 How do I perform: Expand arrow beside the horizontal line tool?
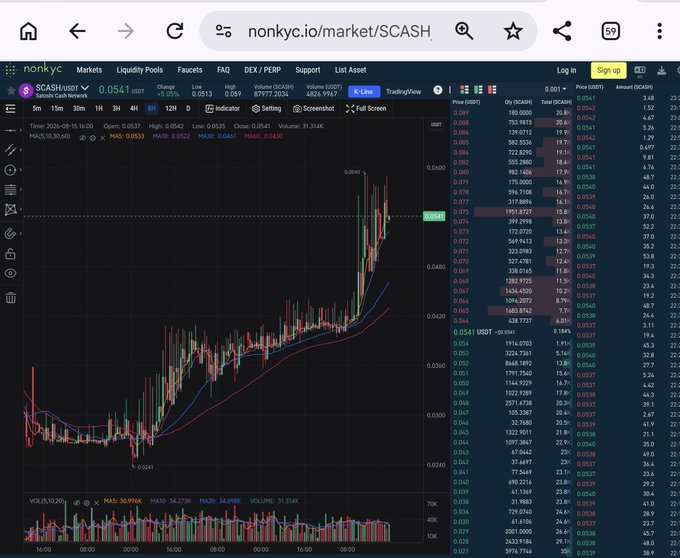pyautogui.click(x=20, y=131)
